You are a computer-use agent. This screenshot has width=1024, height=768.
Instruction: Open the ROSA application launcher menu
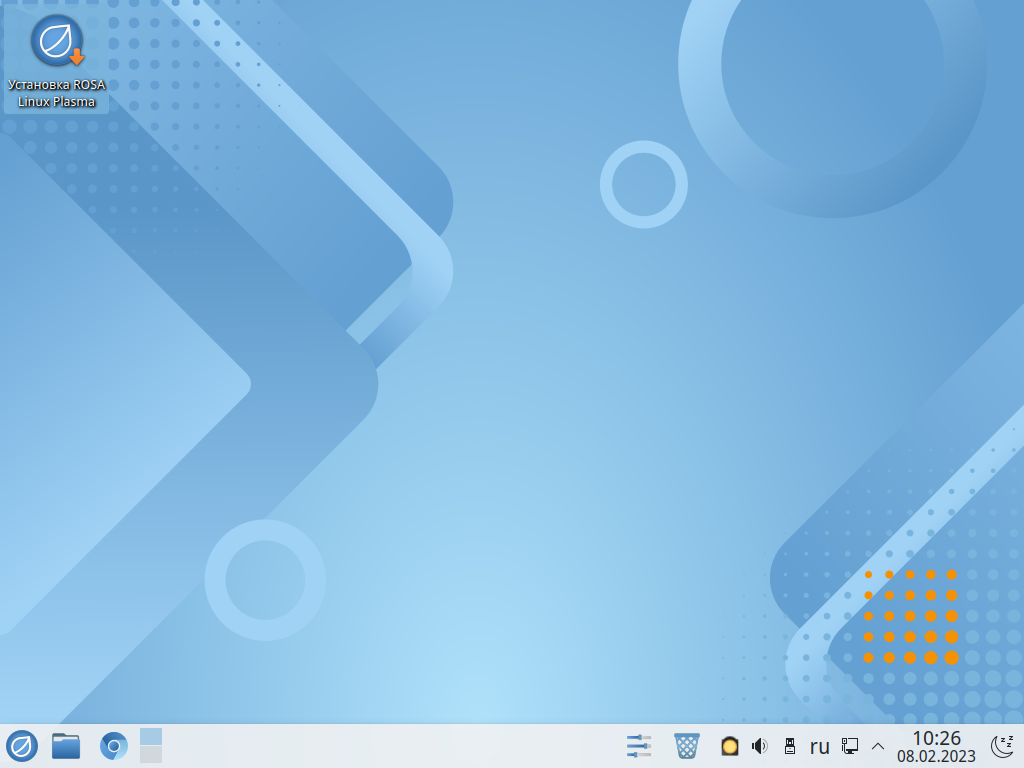click(x=22, y=746)
